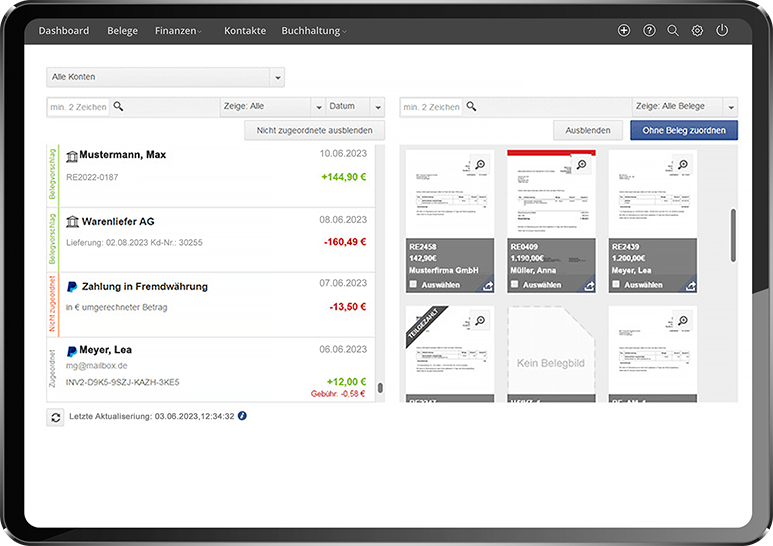Check Auswählen box for RE0409
Image resolution: width=773 pixels, height=546 pixels.
pyautogui.click(x=515, y=285)
